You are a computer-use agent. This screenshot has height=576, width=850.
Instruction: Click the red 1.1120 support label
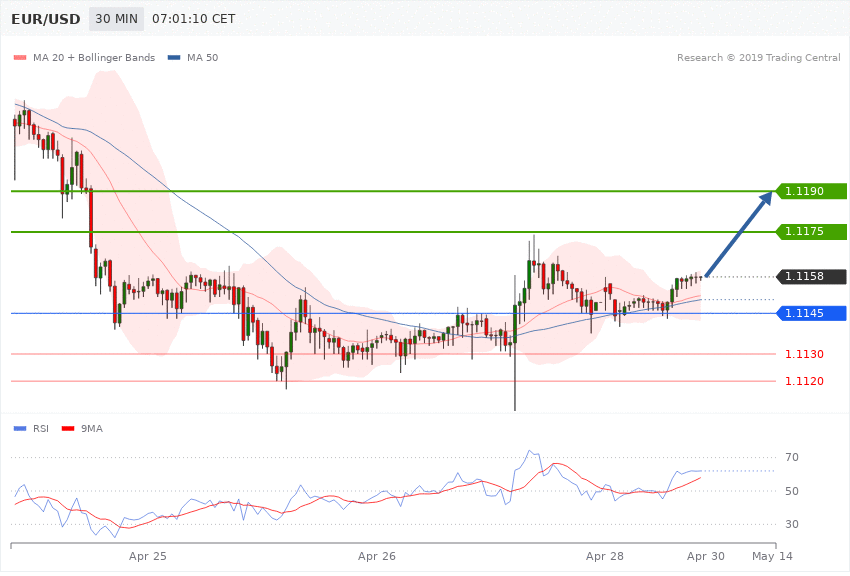pos(804,381)
